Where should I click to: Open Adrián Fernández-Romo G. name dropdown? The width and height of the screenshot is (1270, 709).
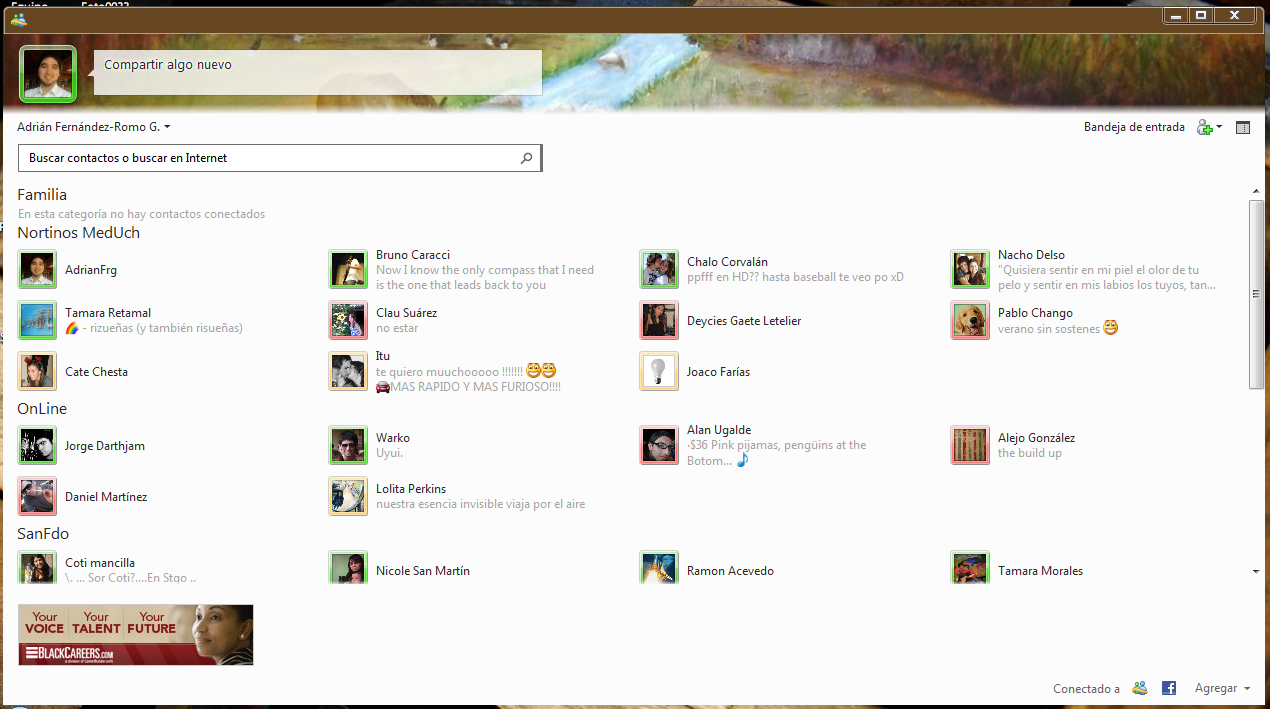point(94,127)
